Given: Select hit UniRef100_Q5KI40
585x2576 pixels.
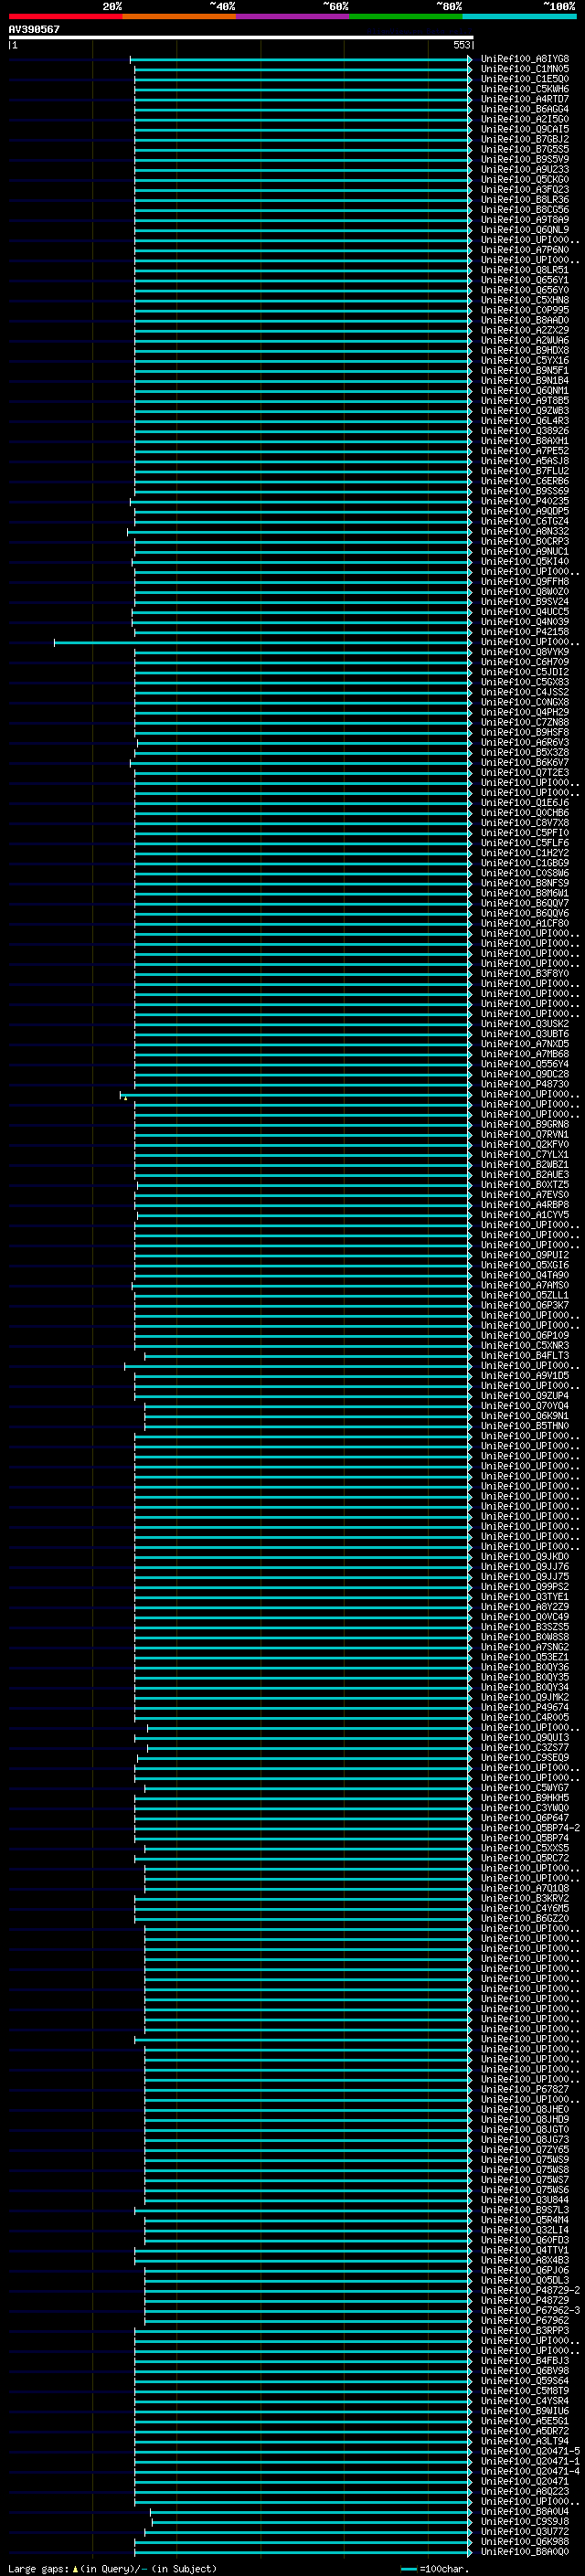Looking at the screenshot, I should [x=525, y=562].
